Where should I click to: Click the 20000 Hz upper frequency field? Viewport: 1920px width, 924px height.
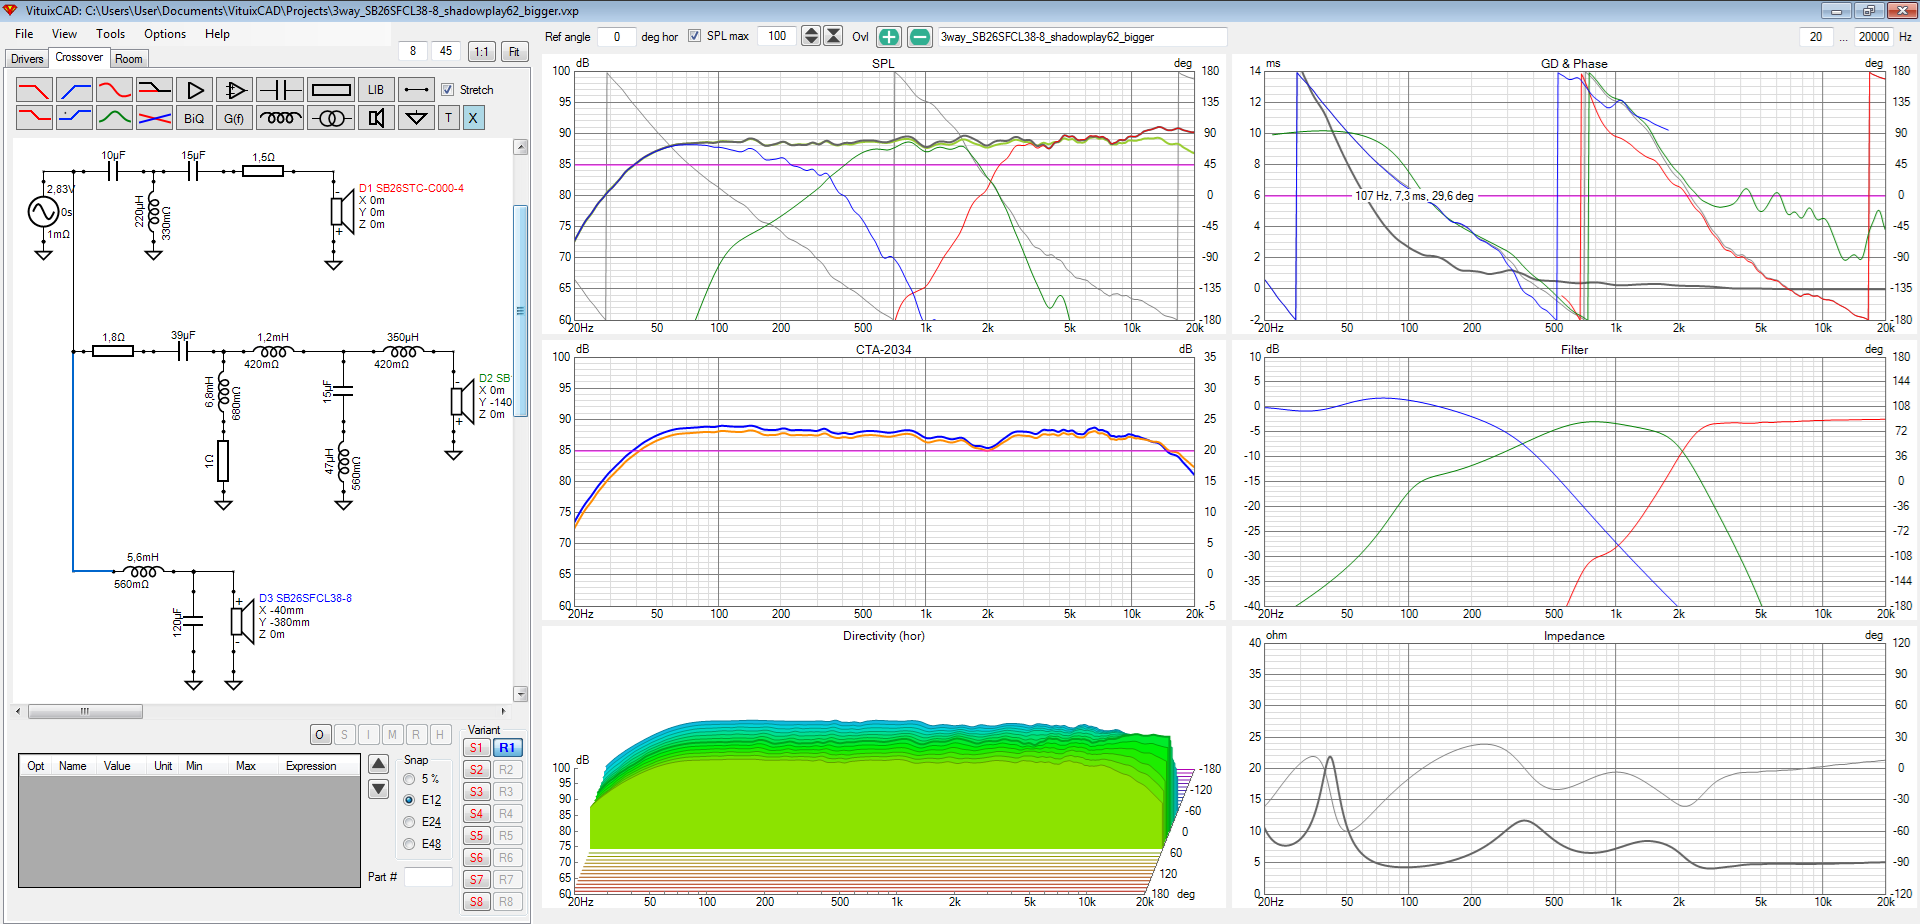pyautogui.click(x=1873, y=37)
